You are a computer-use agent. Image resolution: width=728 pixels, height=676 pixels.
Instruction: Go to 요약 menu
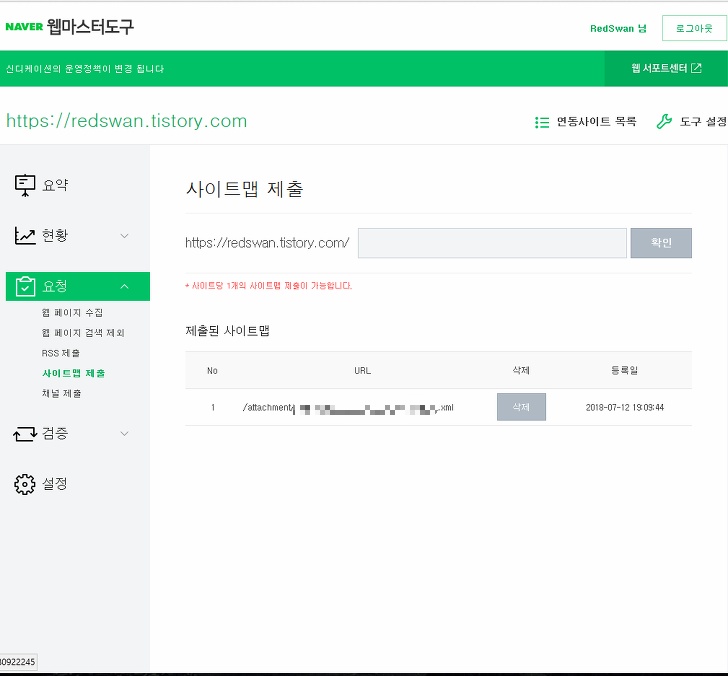[x=55, y=185]
